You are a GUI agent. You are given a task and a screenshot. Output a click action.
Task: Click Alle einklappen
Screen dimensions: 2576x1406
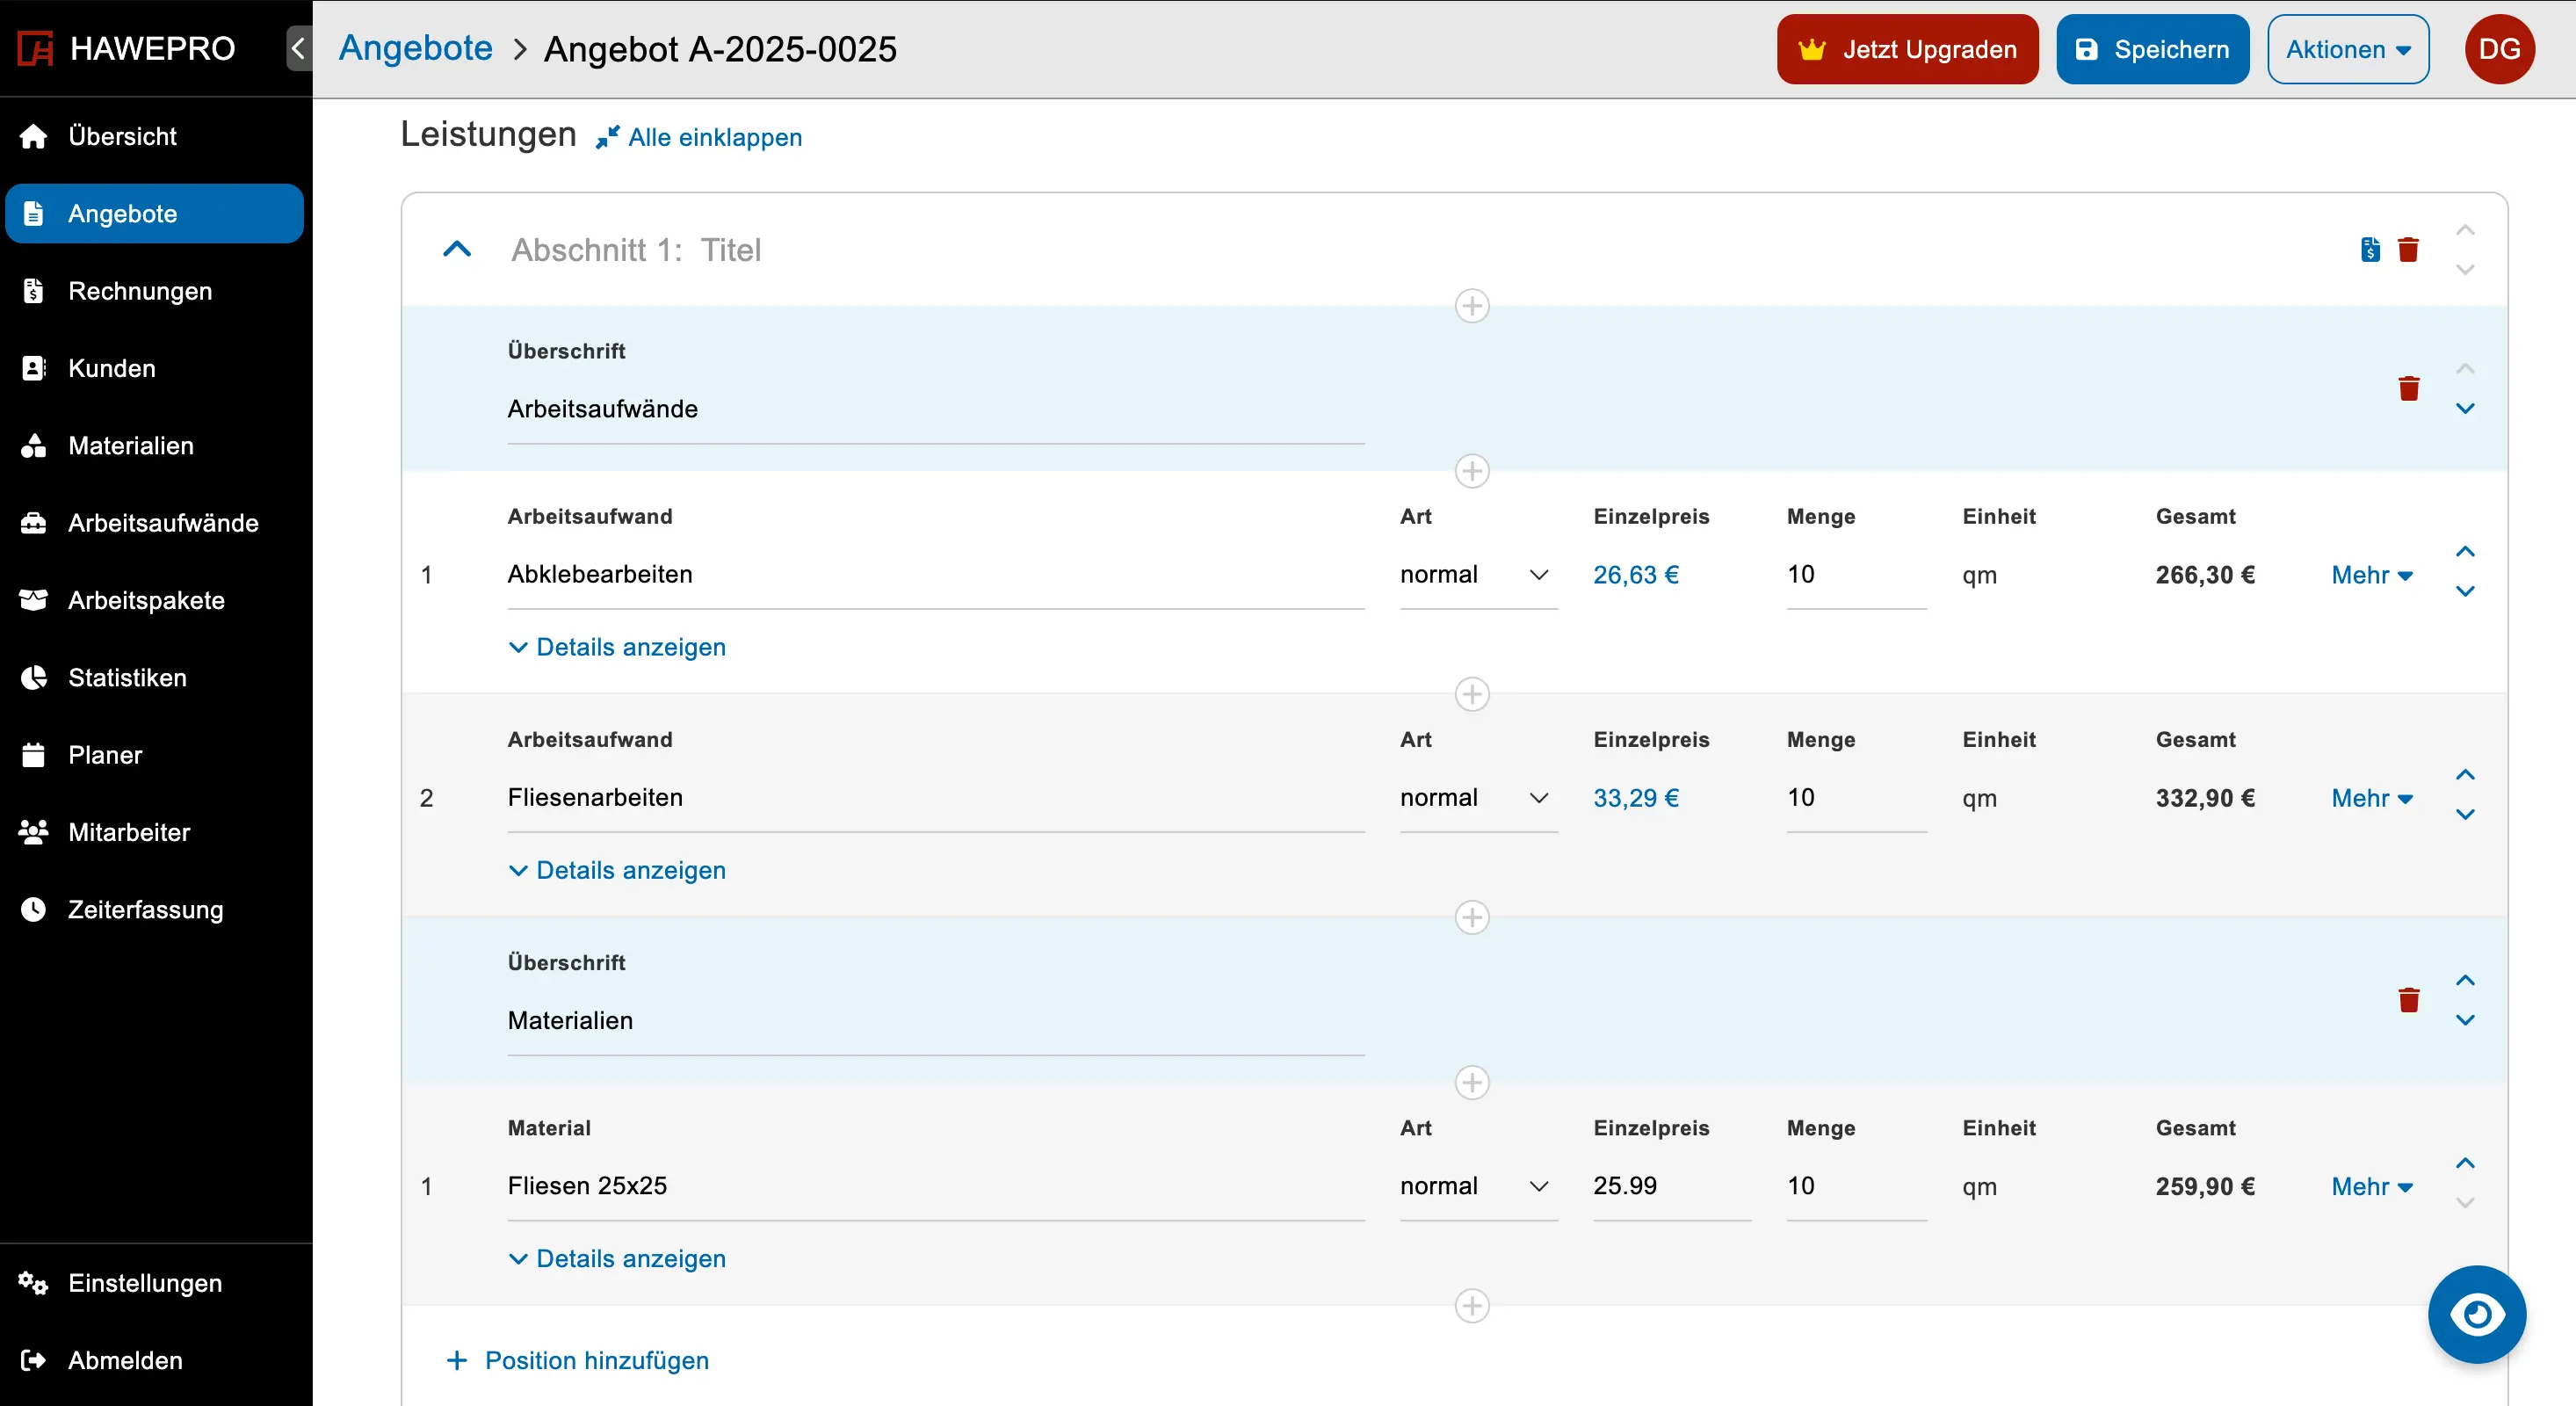point(699,137)
